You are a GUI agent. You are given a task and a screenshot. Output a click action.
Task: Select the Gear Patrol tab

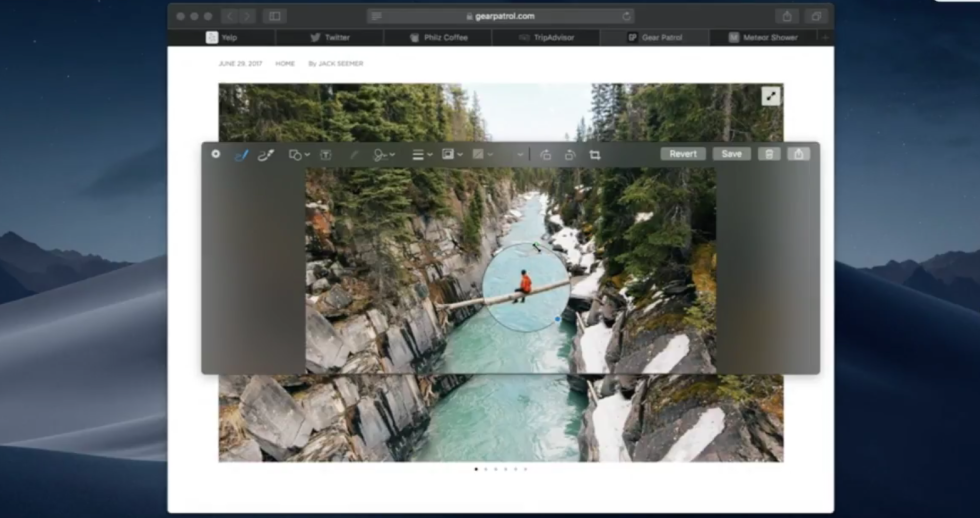point(654,37)
